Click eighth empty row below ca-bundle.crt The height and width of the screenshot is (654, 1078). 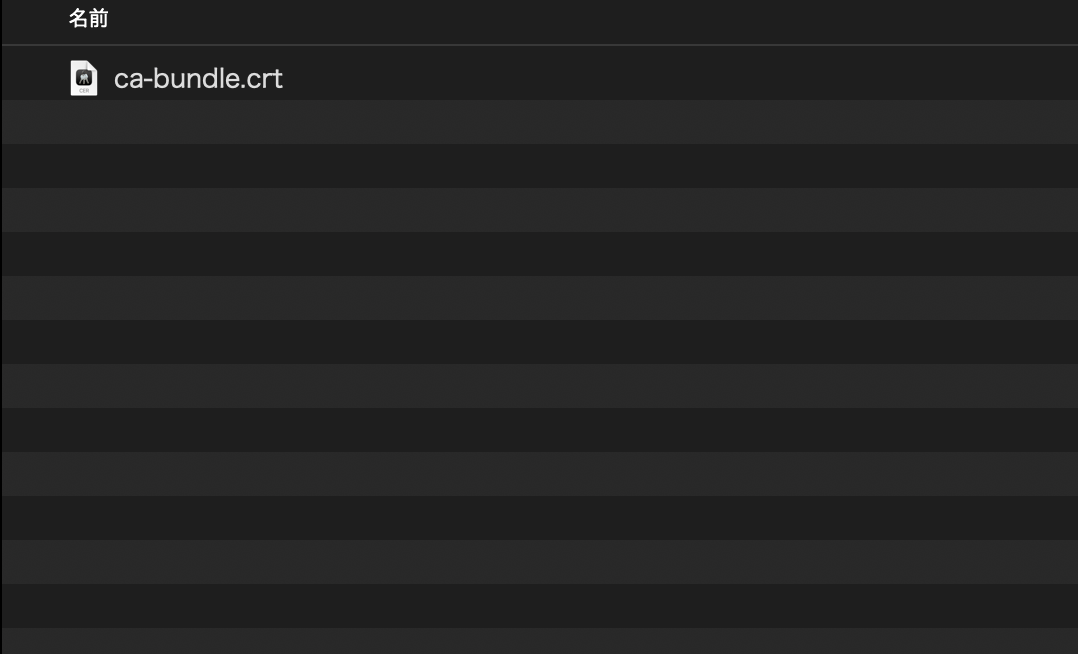click(x=540, y=430)
